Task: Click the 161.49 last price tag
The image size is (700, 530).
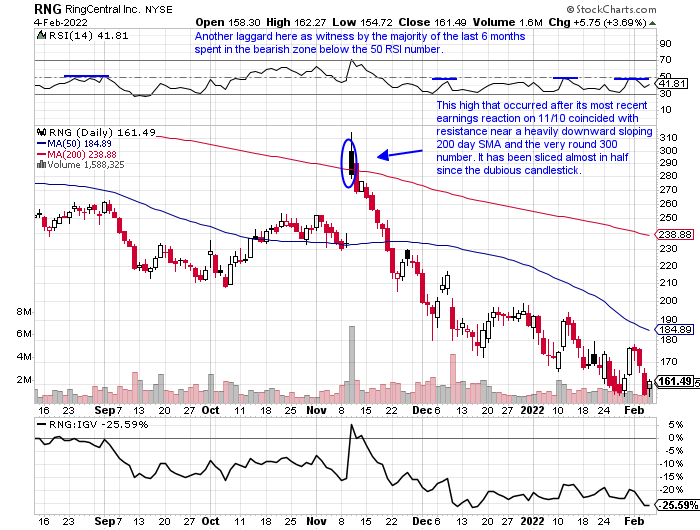Action: [x=675, y=381]
